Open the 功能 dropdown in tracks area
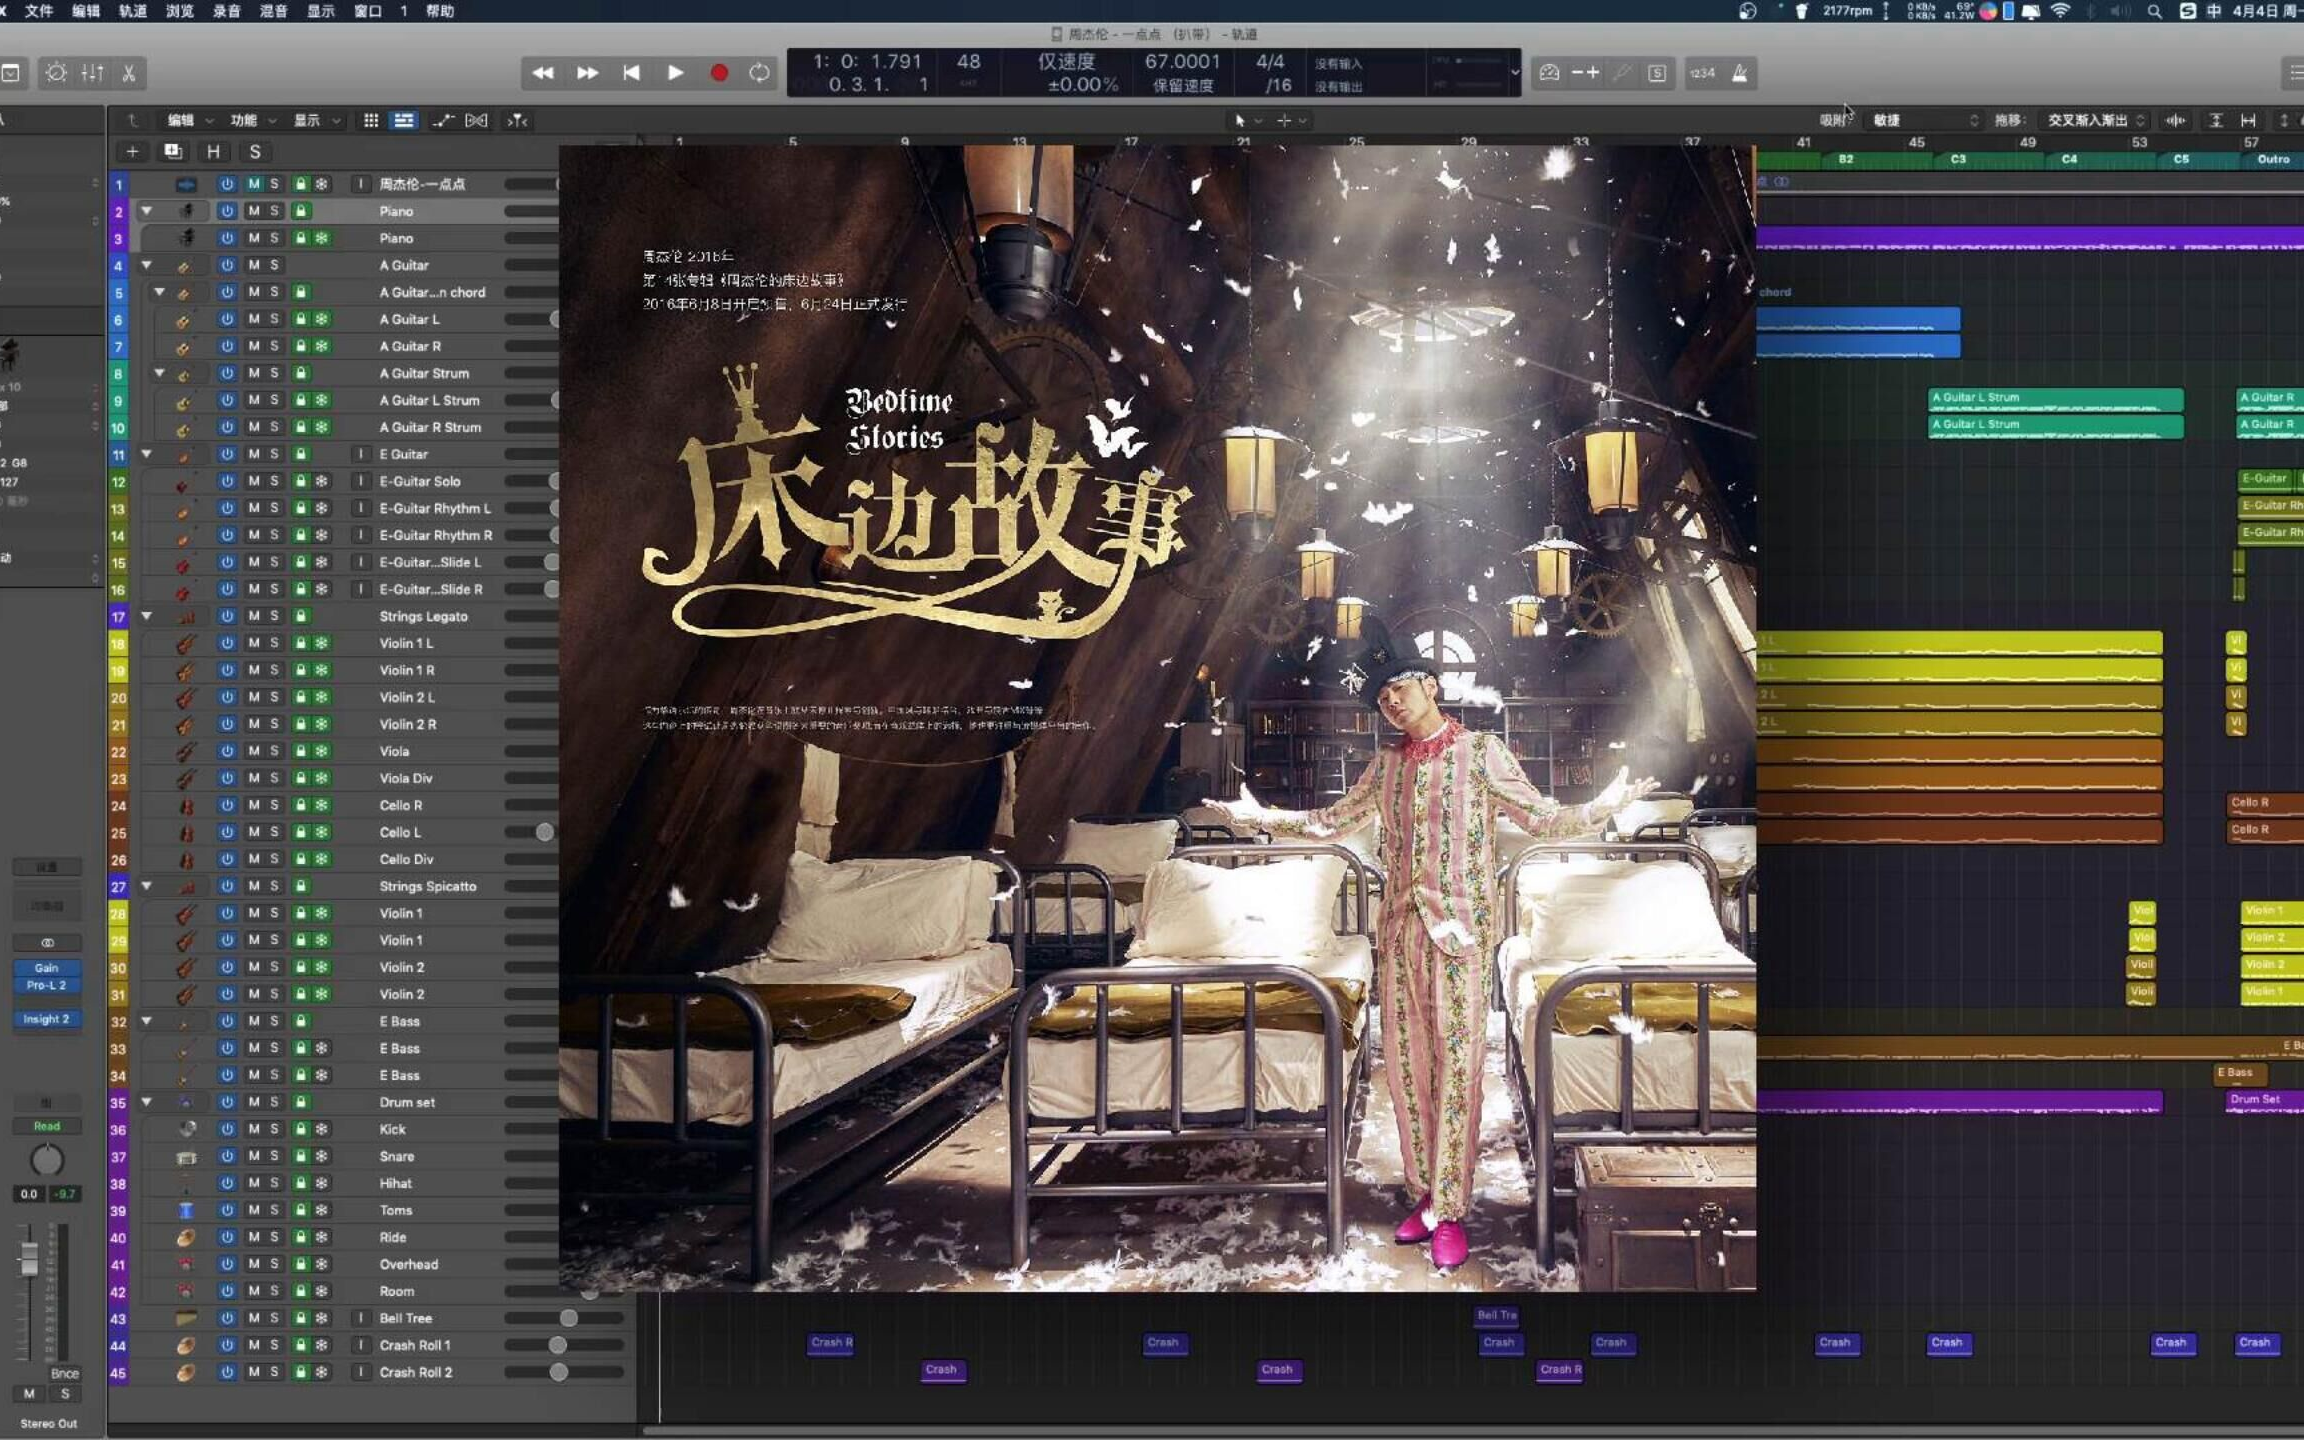This screenshot has height=1440, width=2304. click(253, 120)
